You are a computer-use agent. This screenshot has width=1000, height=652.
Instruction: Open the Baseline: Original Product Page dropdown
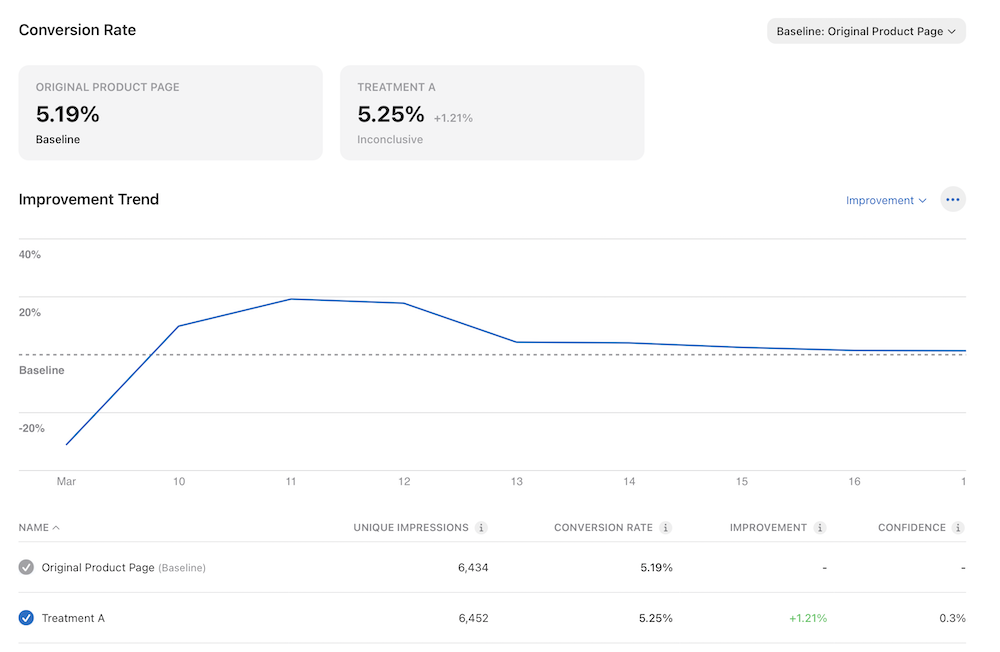tap(864, 30)
